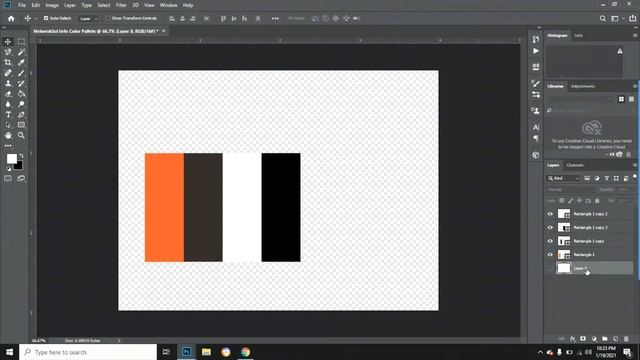Screen dimensions: 640x360
Task: Hide the Rectangle 1 layer
Action: coord(550,255)
